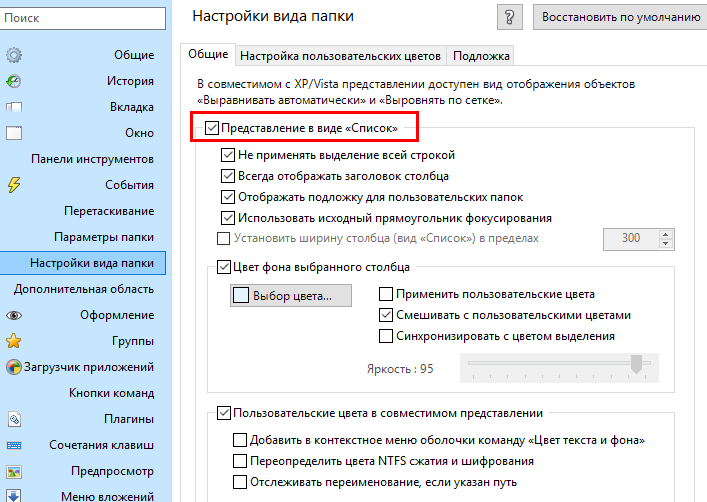Toggle Представление в виде «Список» checkbox
Image resolution: width=707 pixels, height=502 pixels.
click(x=212, y=128)
